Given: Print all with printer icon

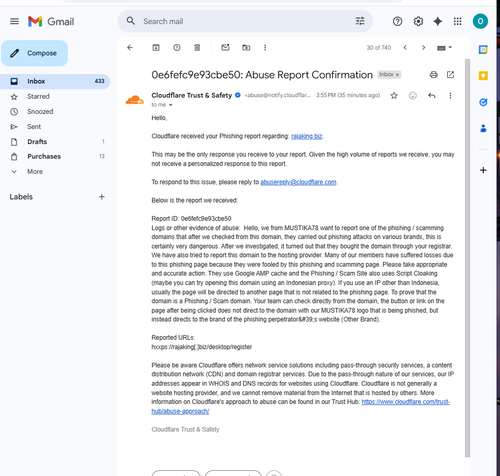Looking at the screenshot, I should tap(433, 75).
